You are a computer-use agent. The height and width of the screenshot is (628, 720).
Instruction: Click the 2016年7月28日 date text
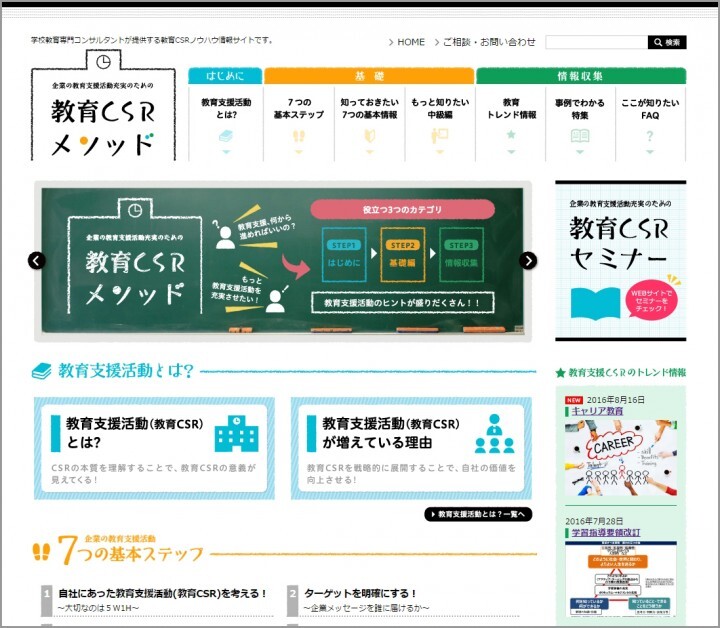pos(594,521)
